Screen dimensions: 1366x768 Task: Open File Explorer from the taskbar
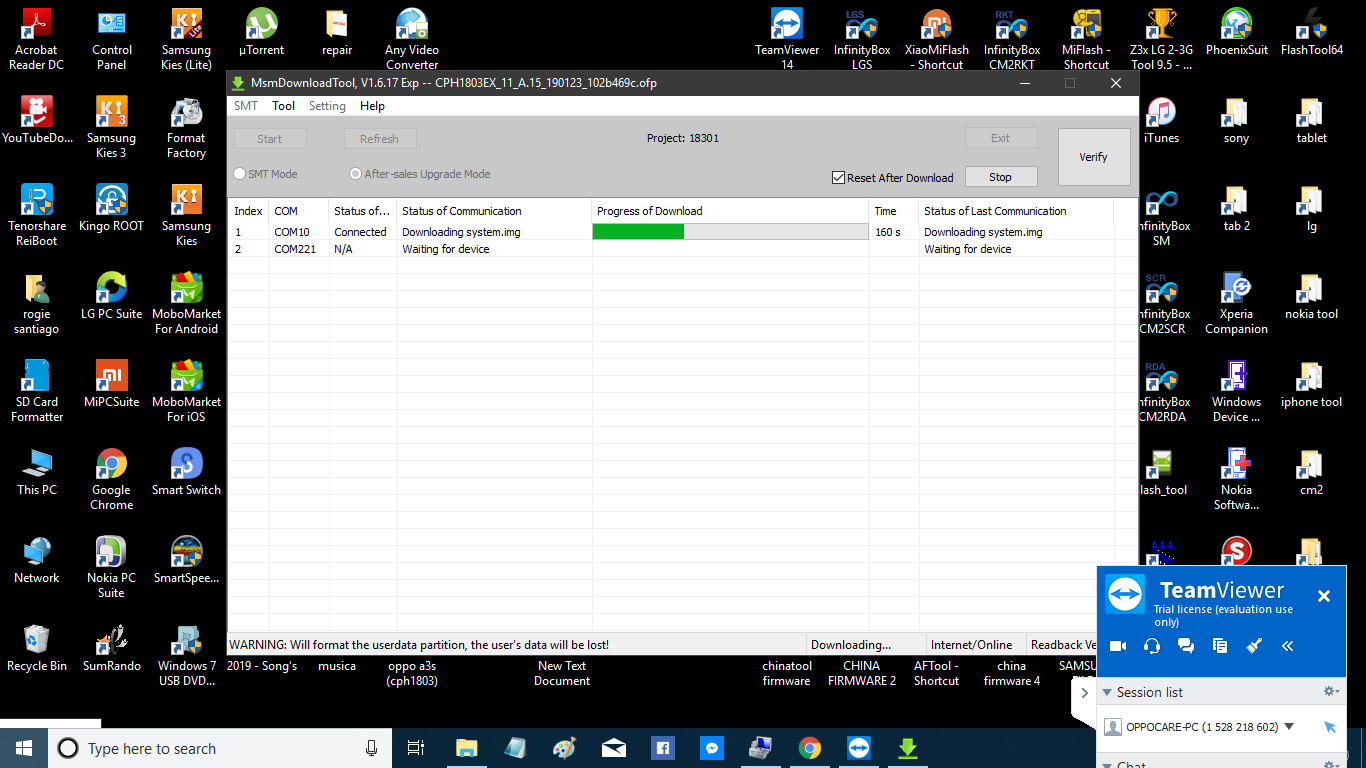(466, 748)
